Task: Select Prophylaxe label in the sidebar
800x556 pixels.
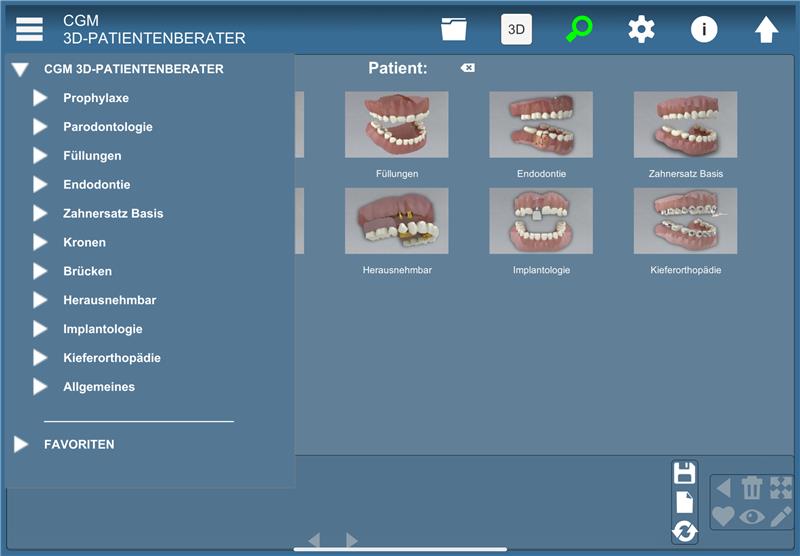Action: point(96,98)
